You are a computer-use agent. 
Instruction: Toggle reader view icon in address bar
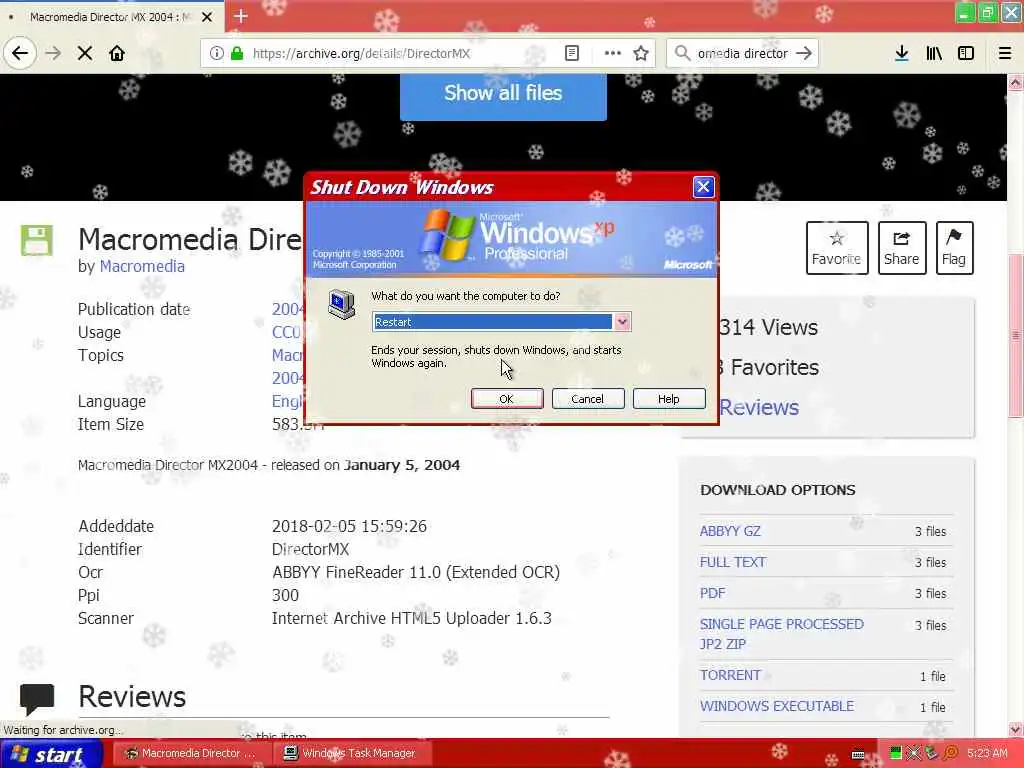(571, 53)
